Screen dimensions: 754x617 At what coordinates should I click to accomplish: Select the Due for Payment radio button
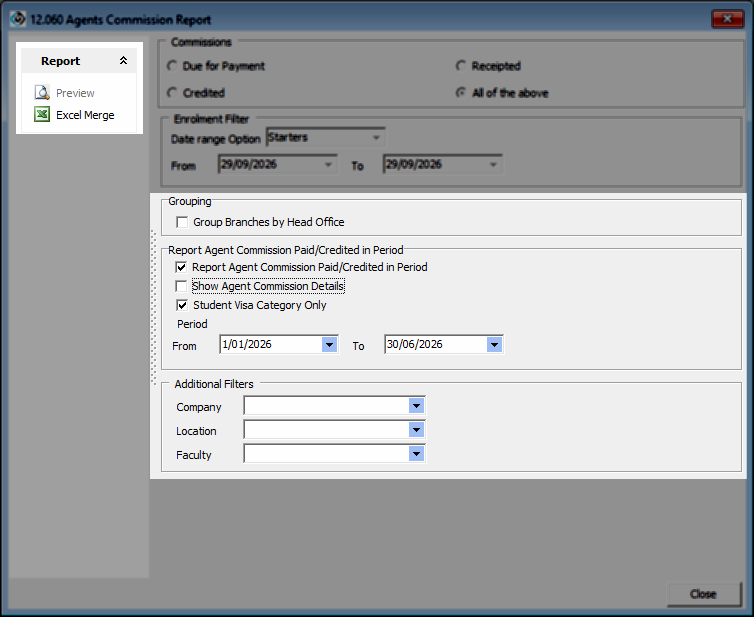pos(172,65)
